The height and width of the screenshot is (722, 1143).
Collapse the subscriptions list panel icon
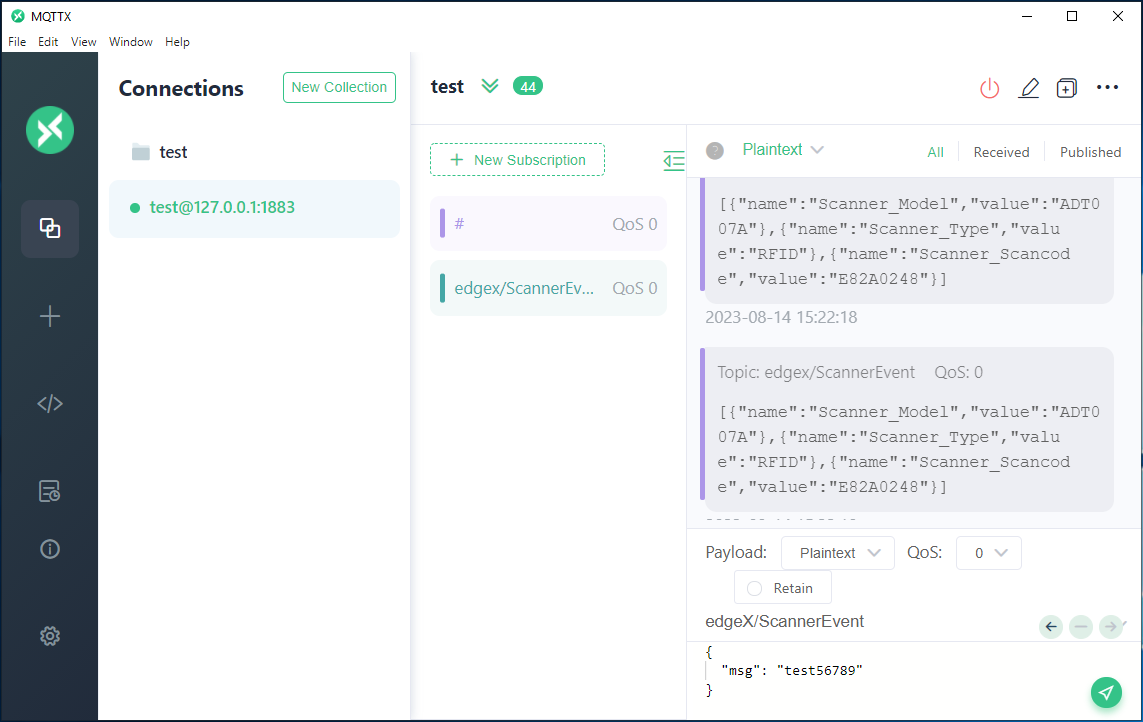click(x=674, y=160)
